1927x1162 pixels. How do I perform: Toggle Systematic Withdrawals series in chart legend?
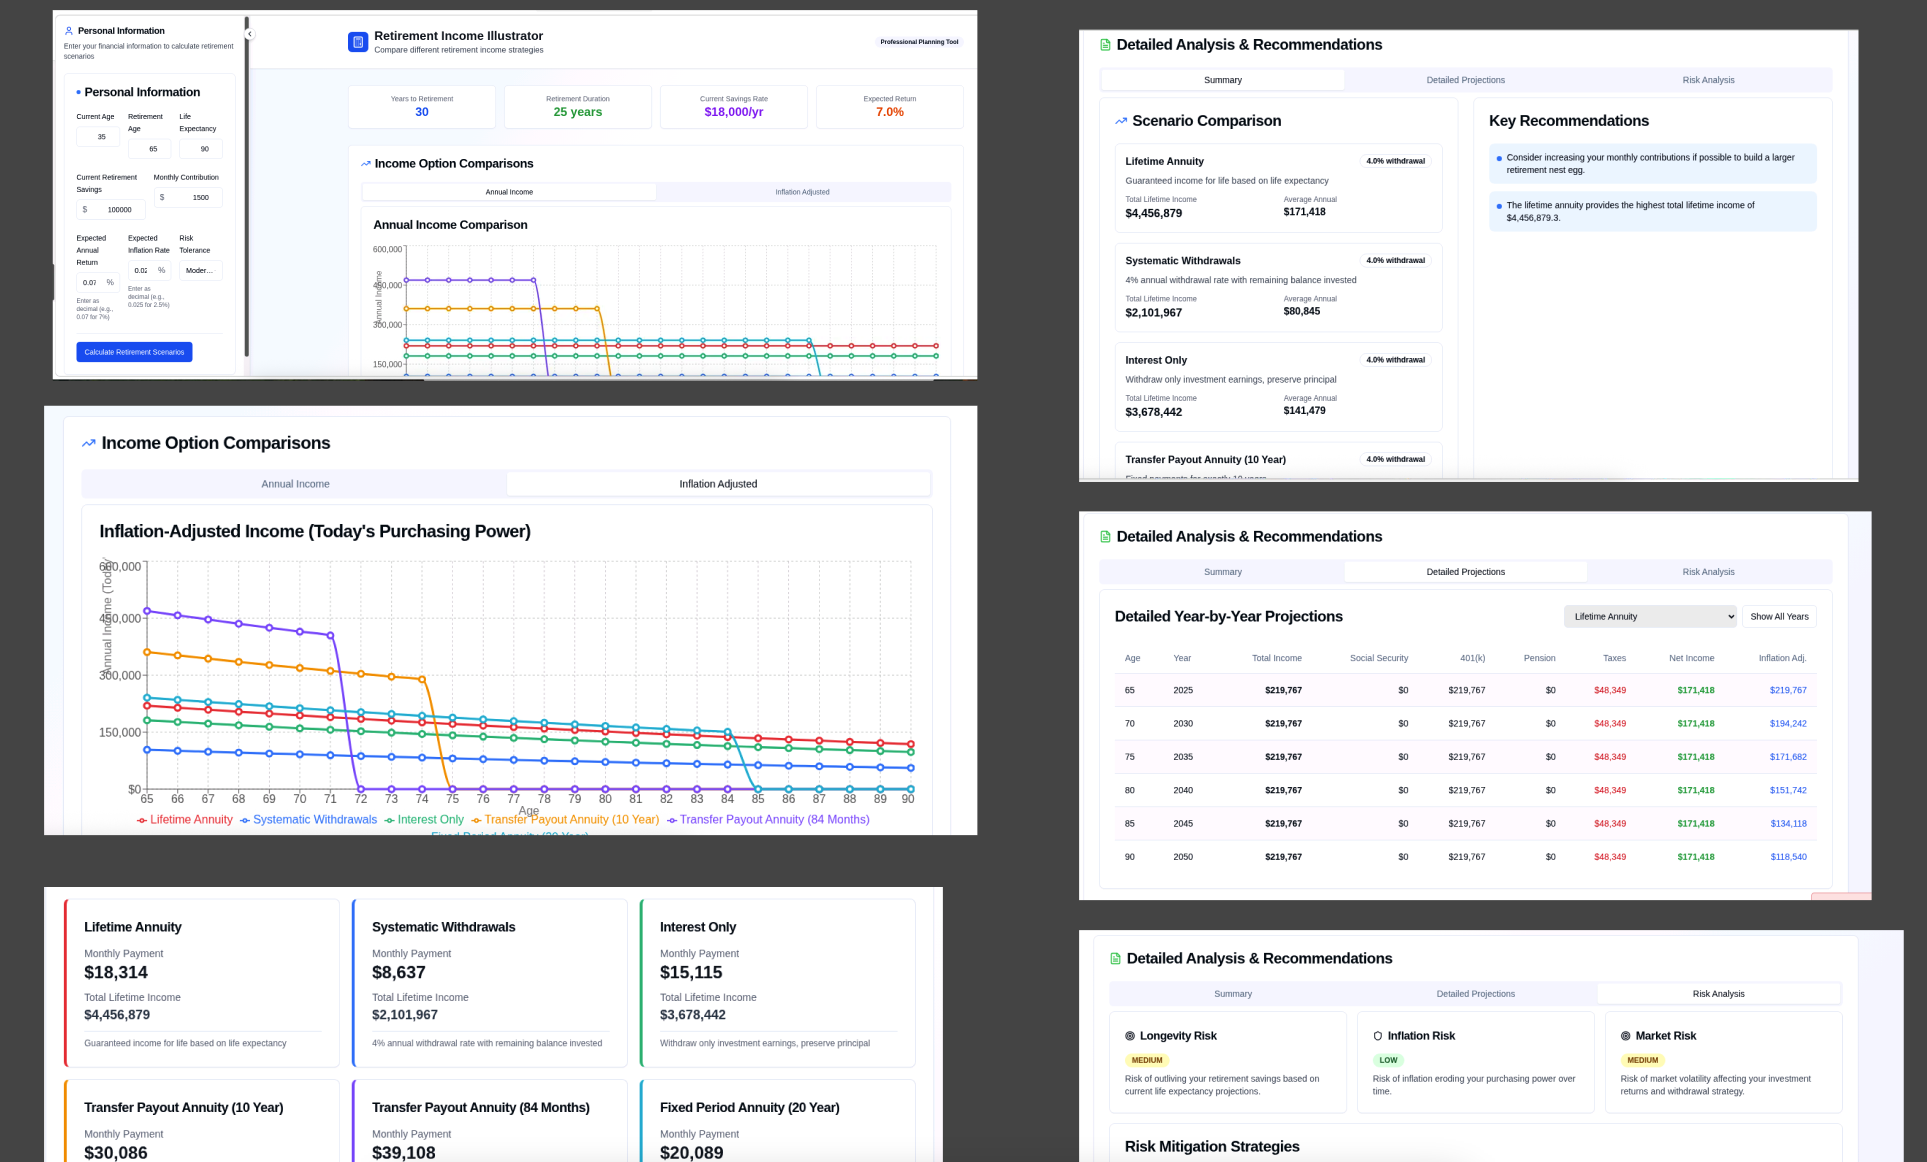pyautogui.click(x=308, y=820)
